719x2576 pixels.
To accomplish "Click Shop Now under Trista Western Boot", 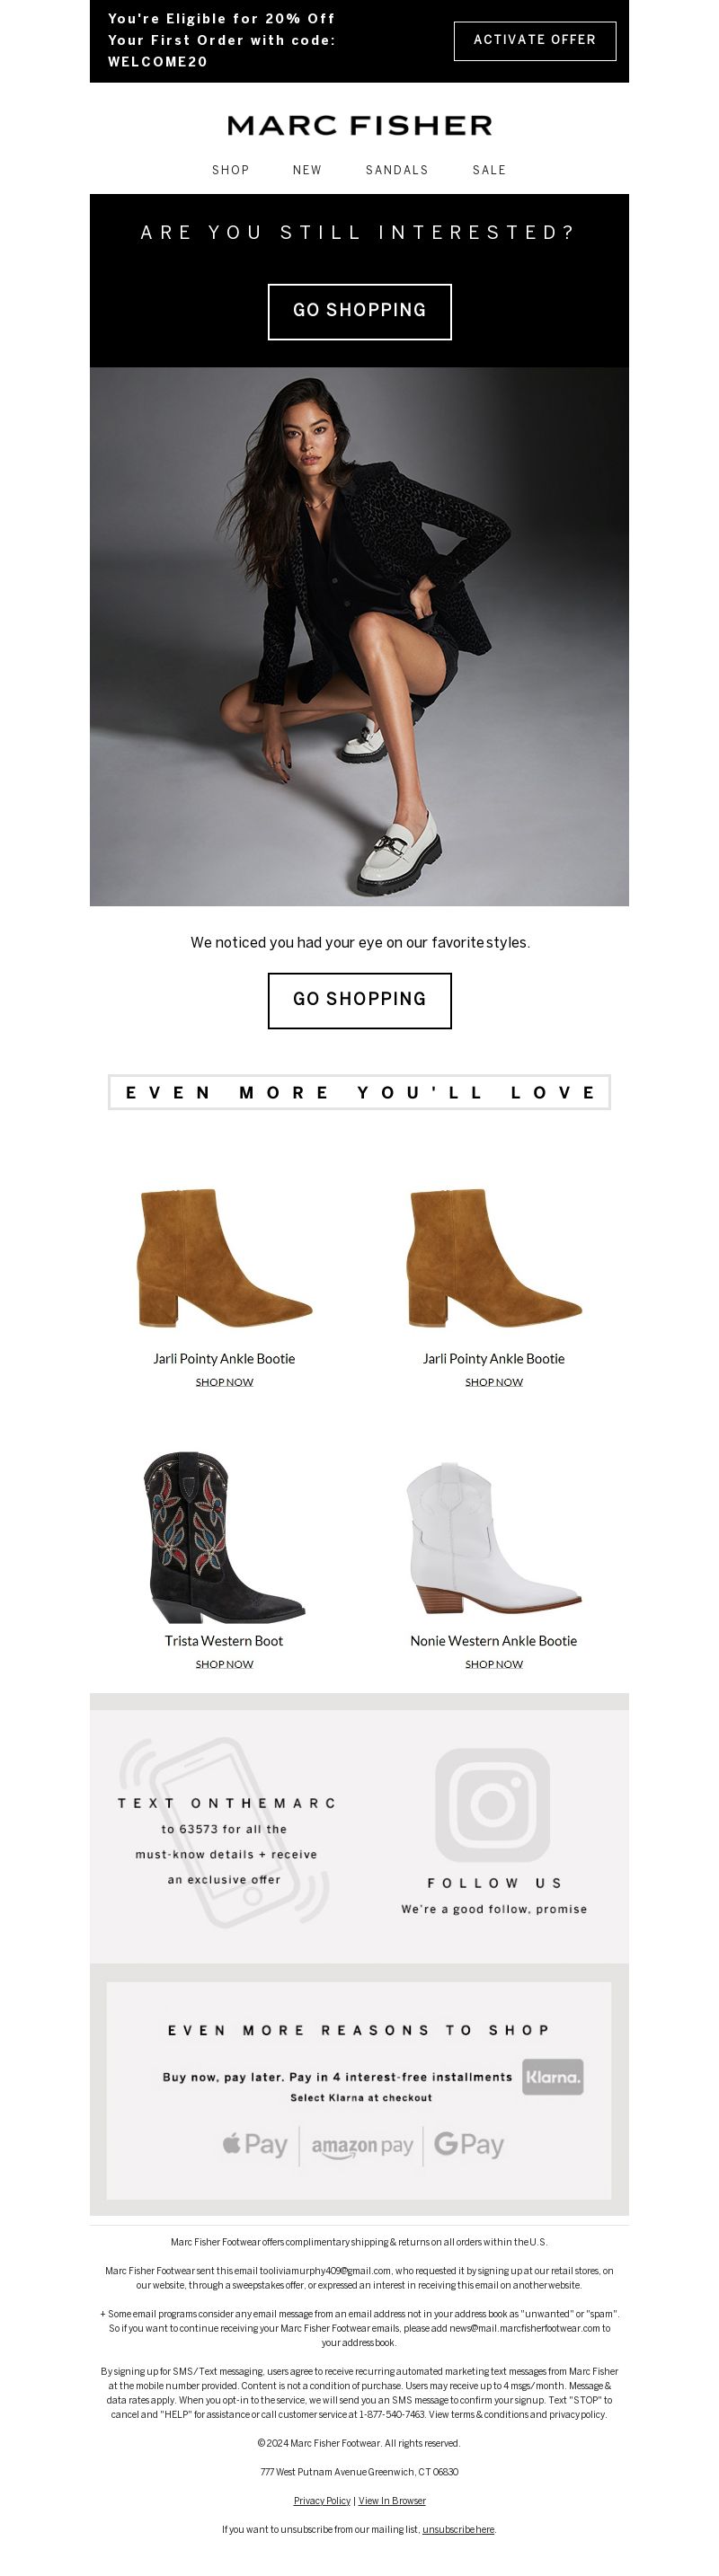I will (x=224, y=1664).
